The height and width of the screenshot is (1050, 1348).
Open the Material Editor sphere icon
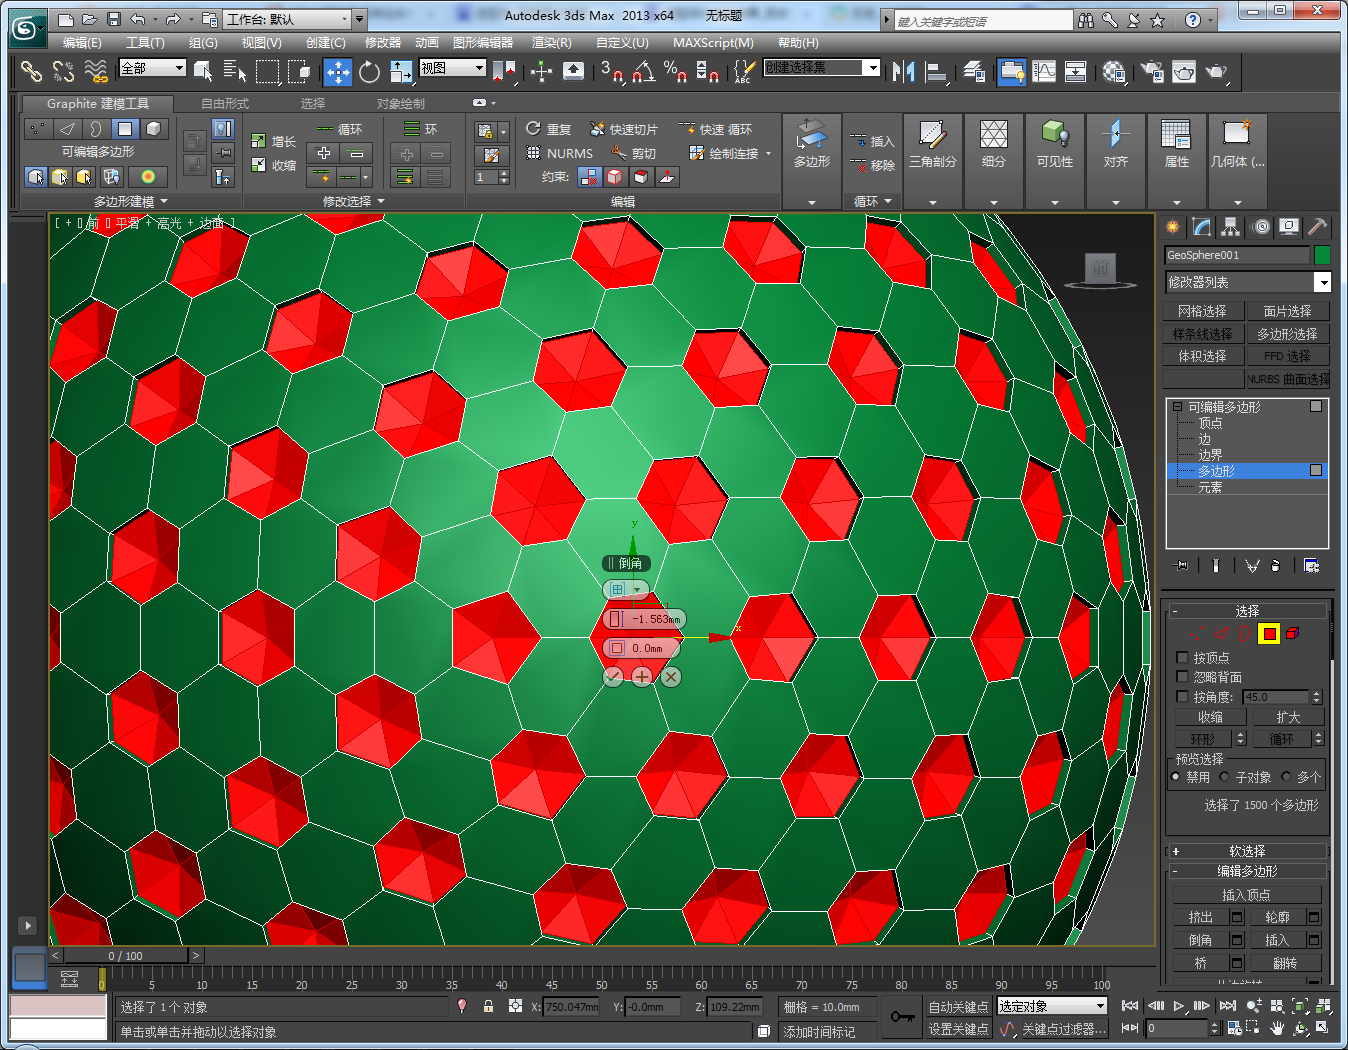tap(1114, 71)
